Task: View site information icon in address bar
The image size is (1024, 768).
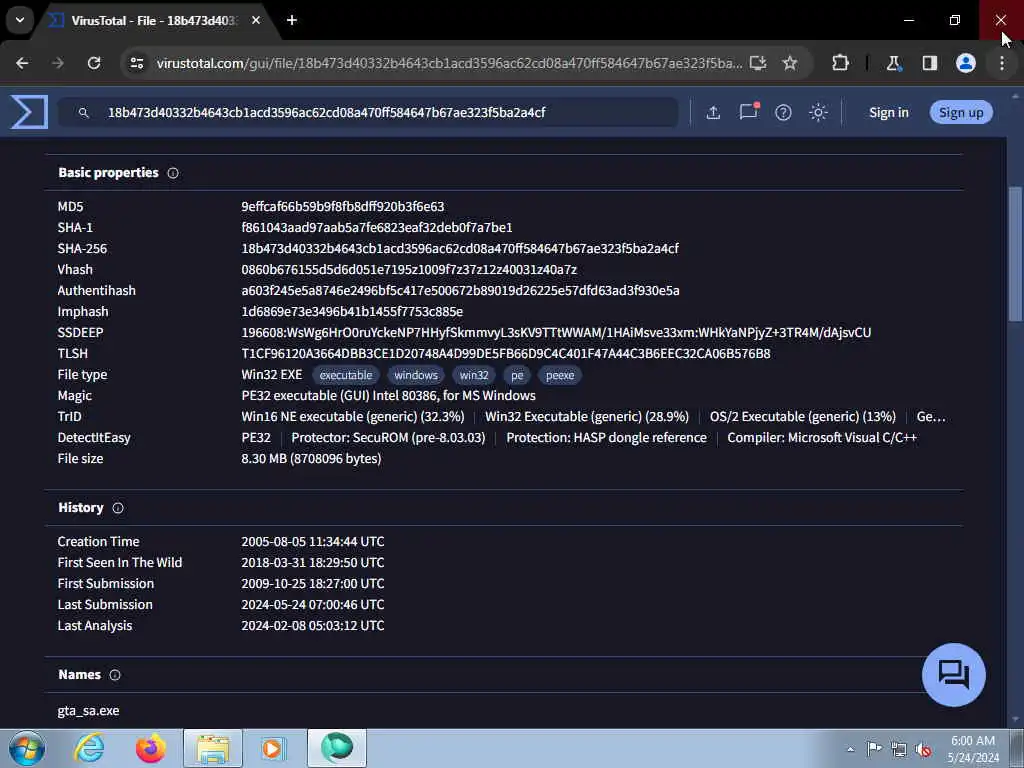Action: (137, 63)
